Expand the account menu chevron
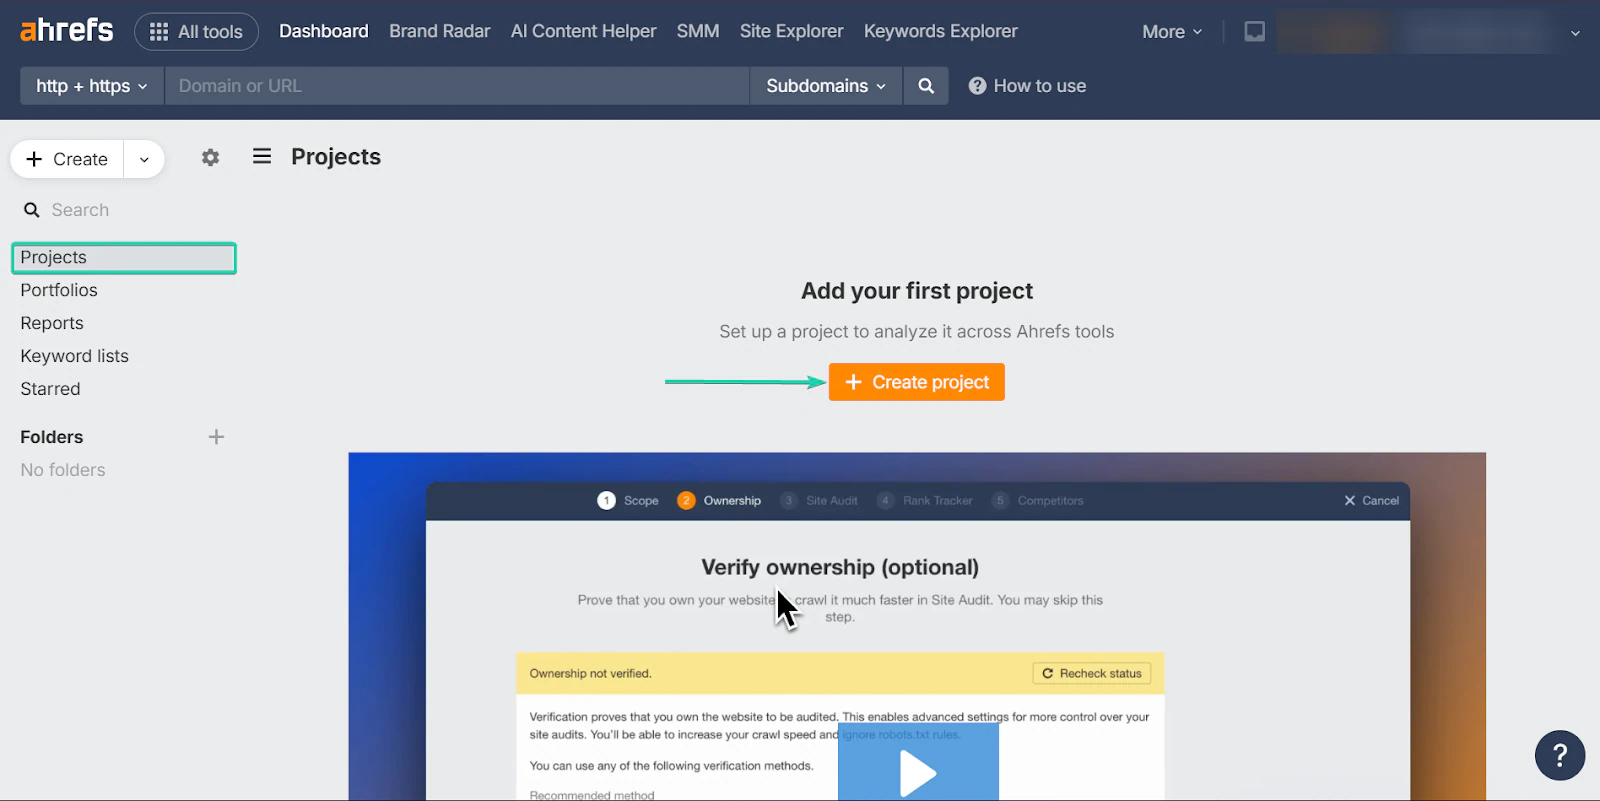Screen dimensions: 1600x801 pos(1575,33)
